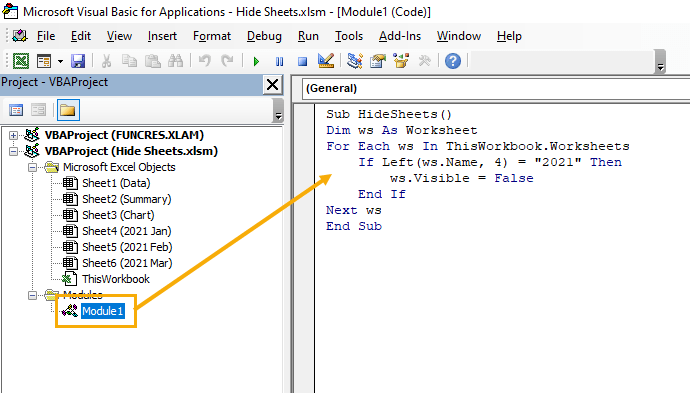Toggle Design Mode icon

pyautogui.click(x=326, y=61)
